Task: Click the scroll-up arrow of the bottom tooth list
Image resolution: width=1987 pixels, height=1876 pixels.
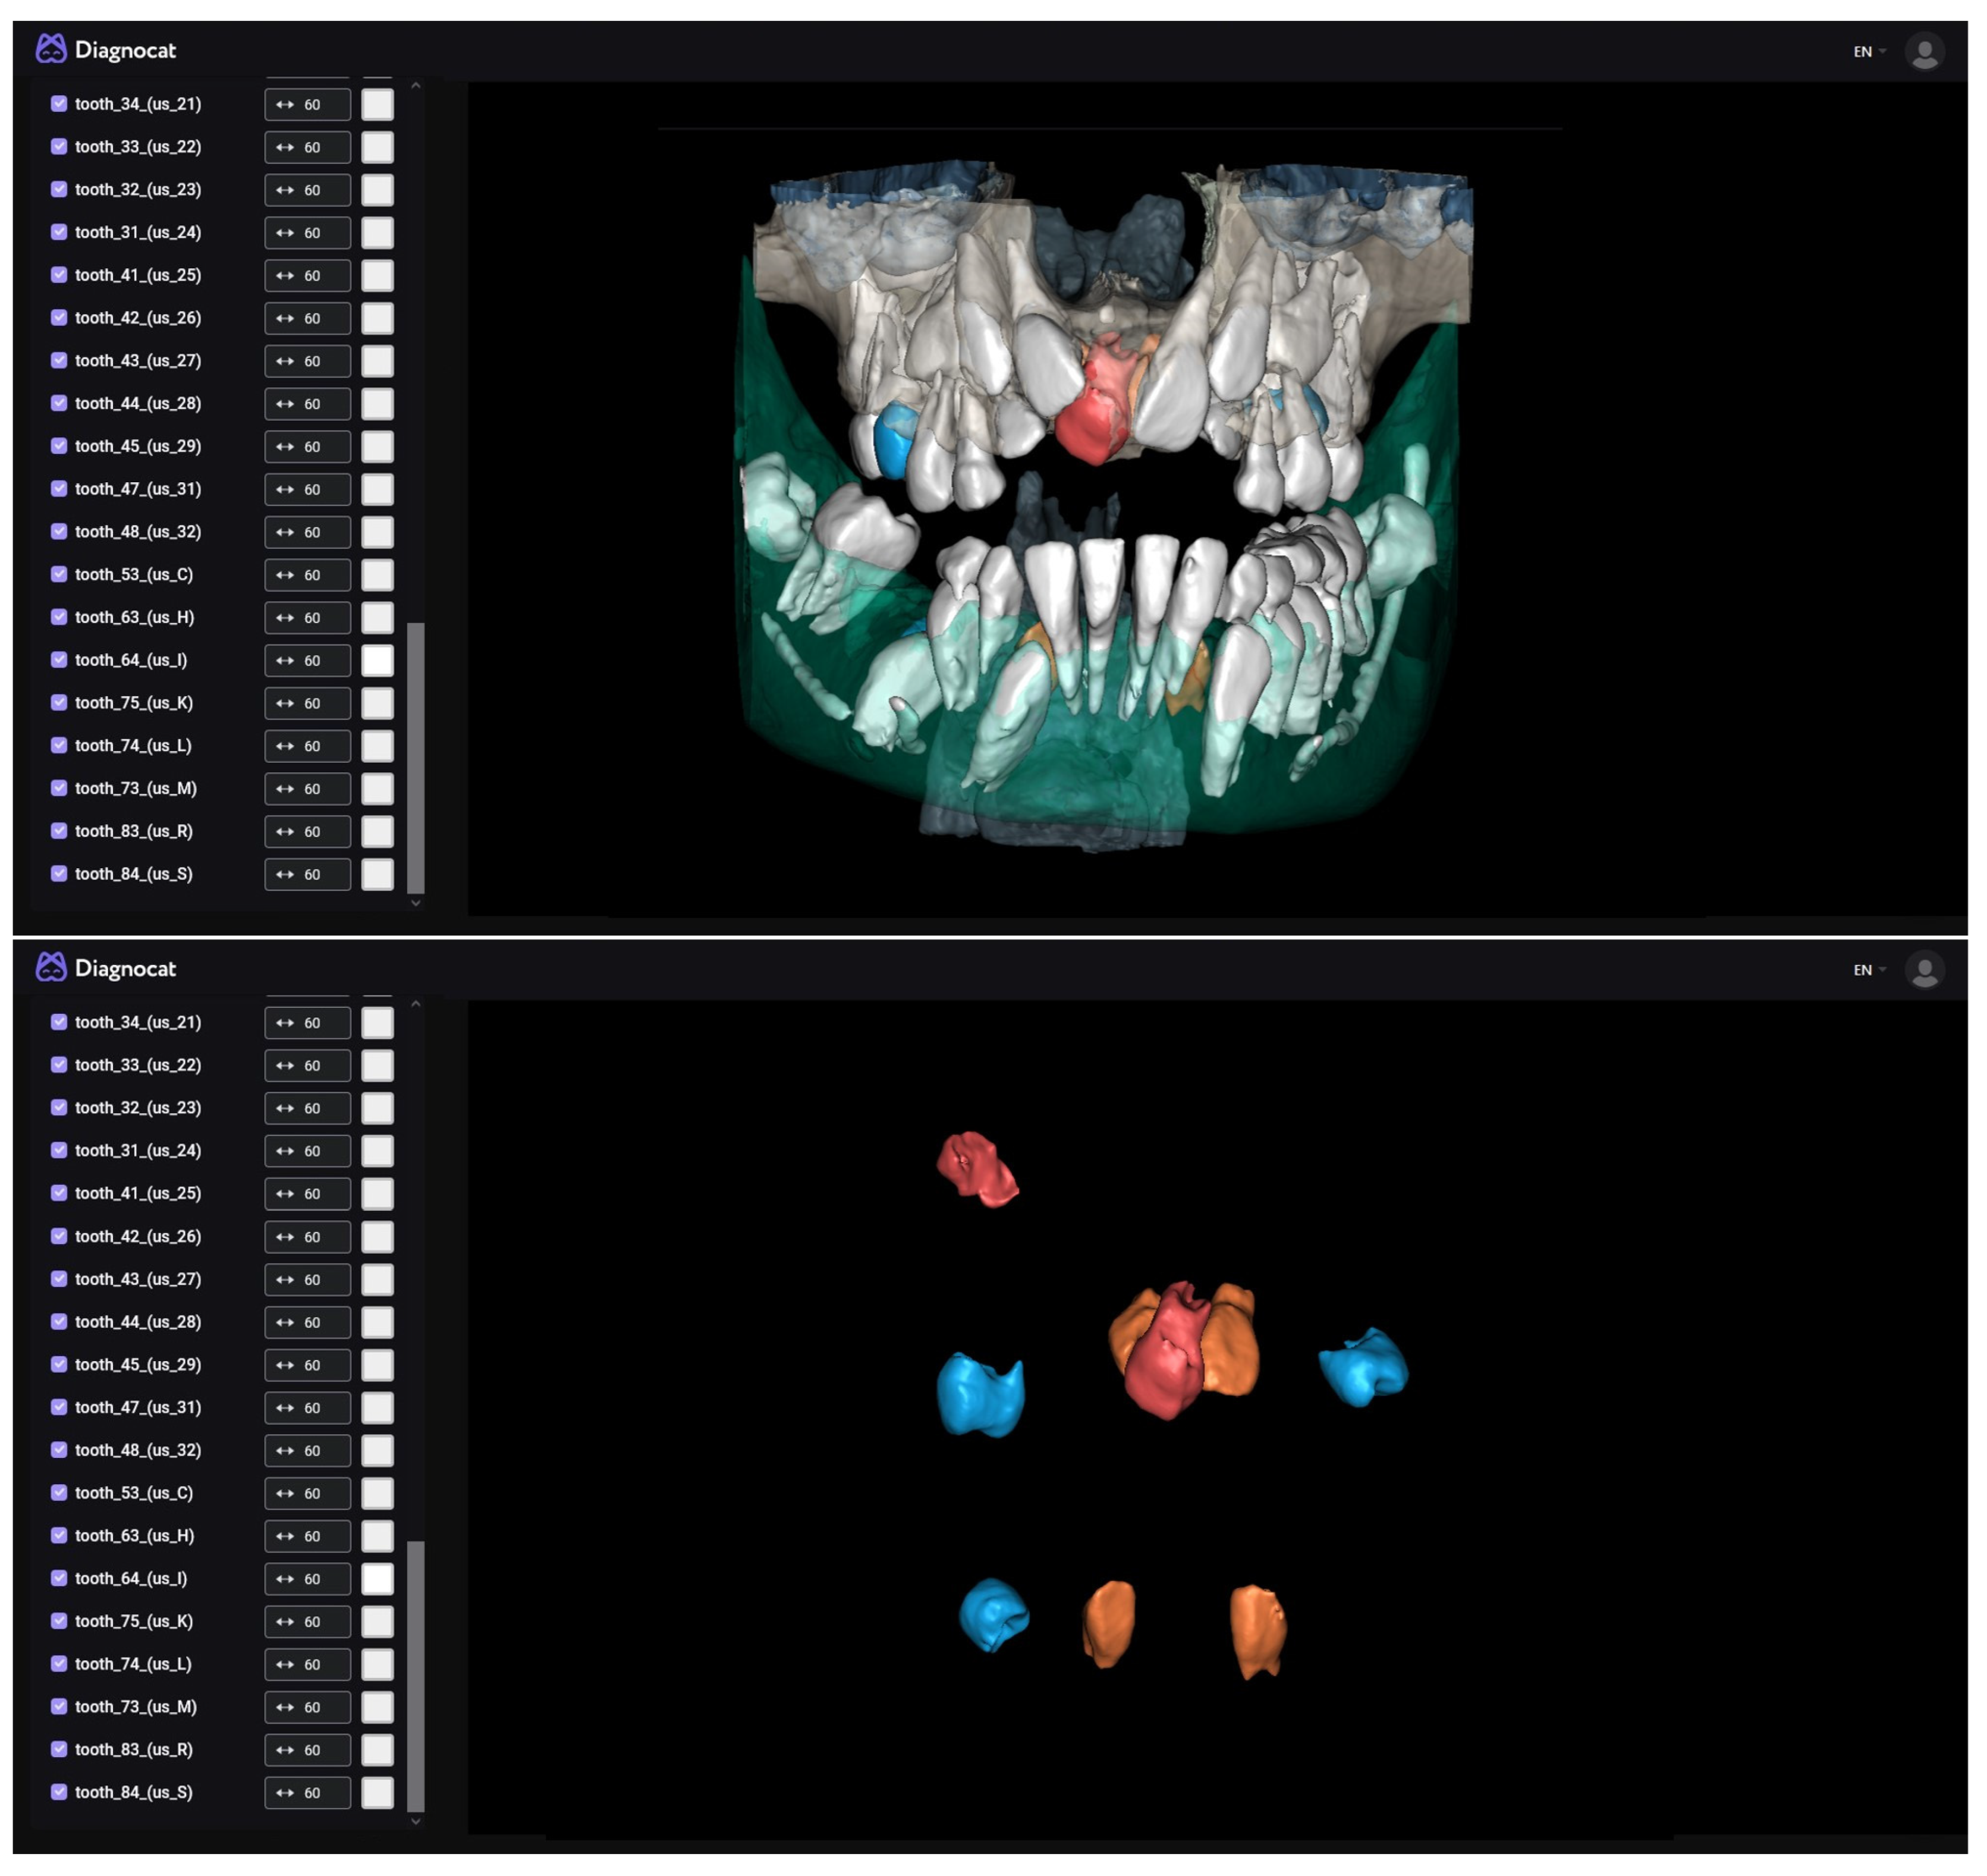Action: coord(416,1004)
